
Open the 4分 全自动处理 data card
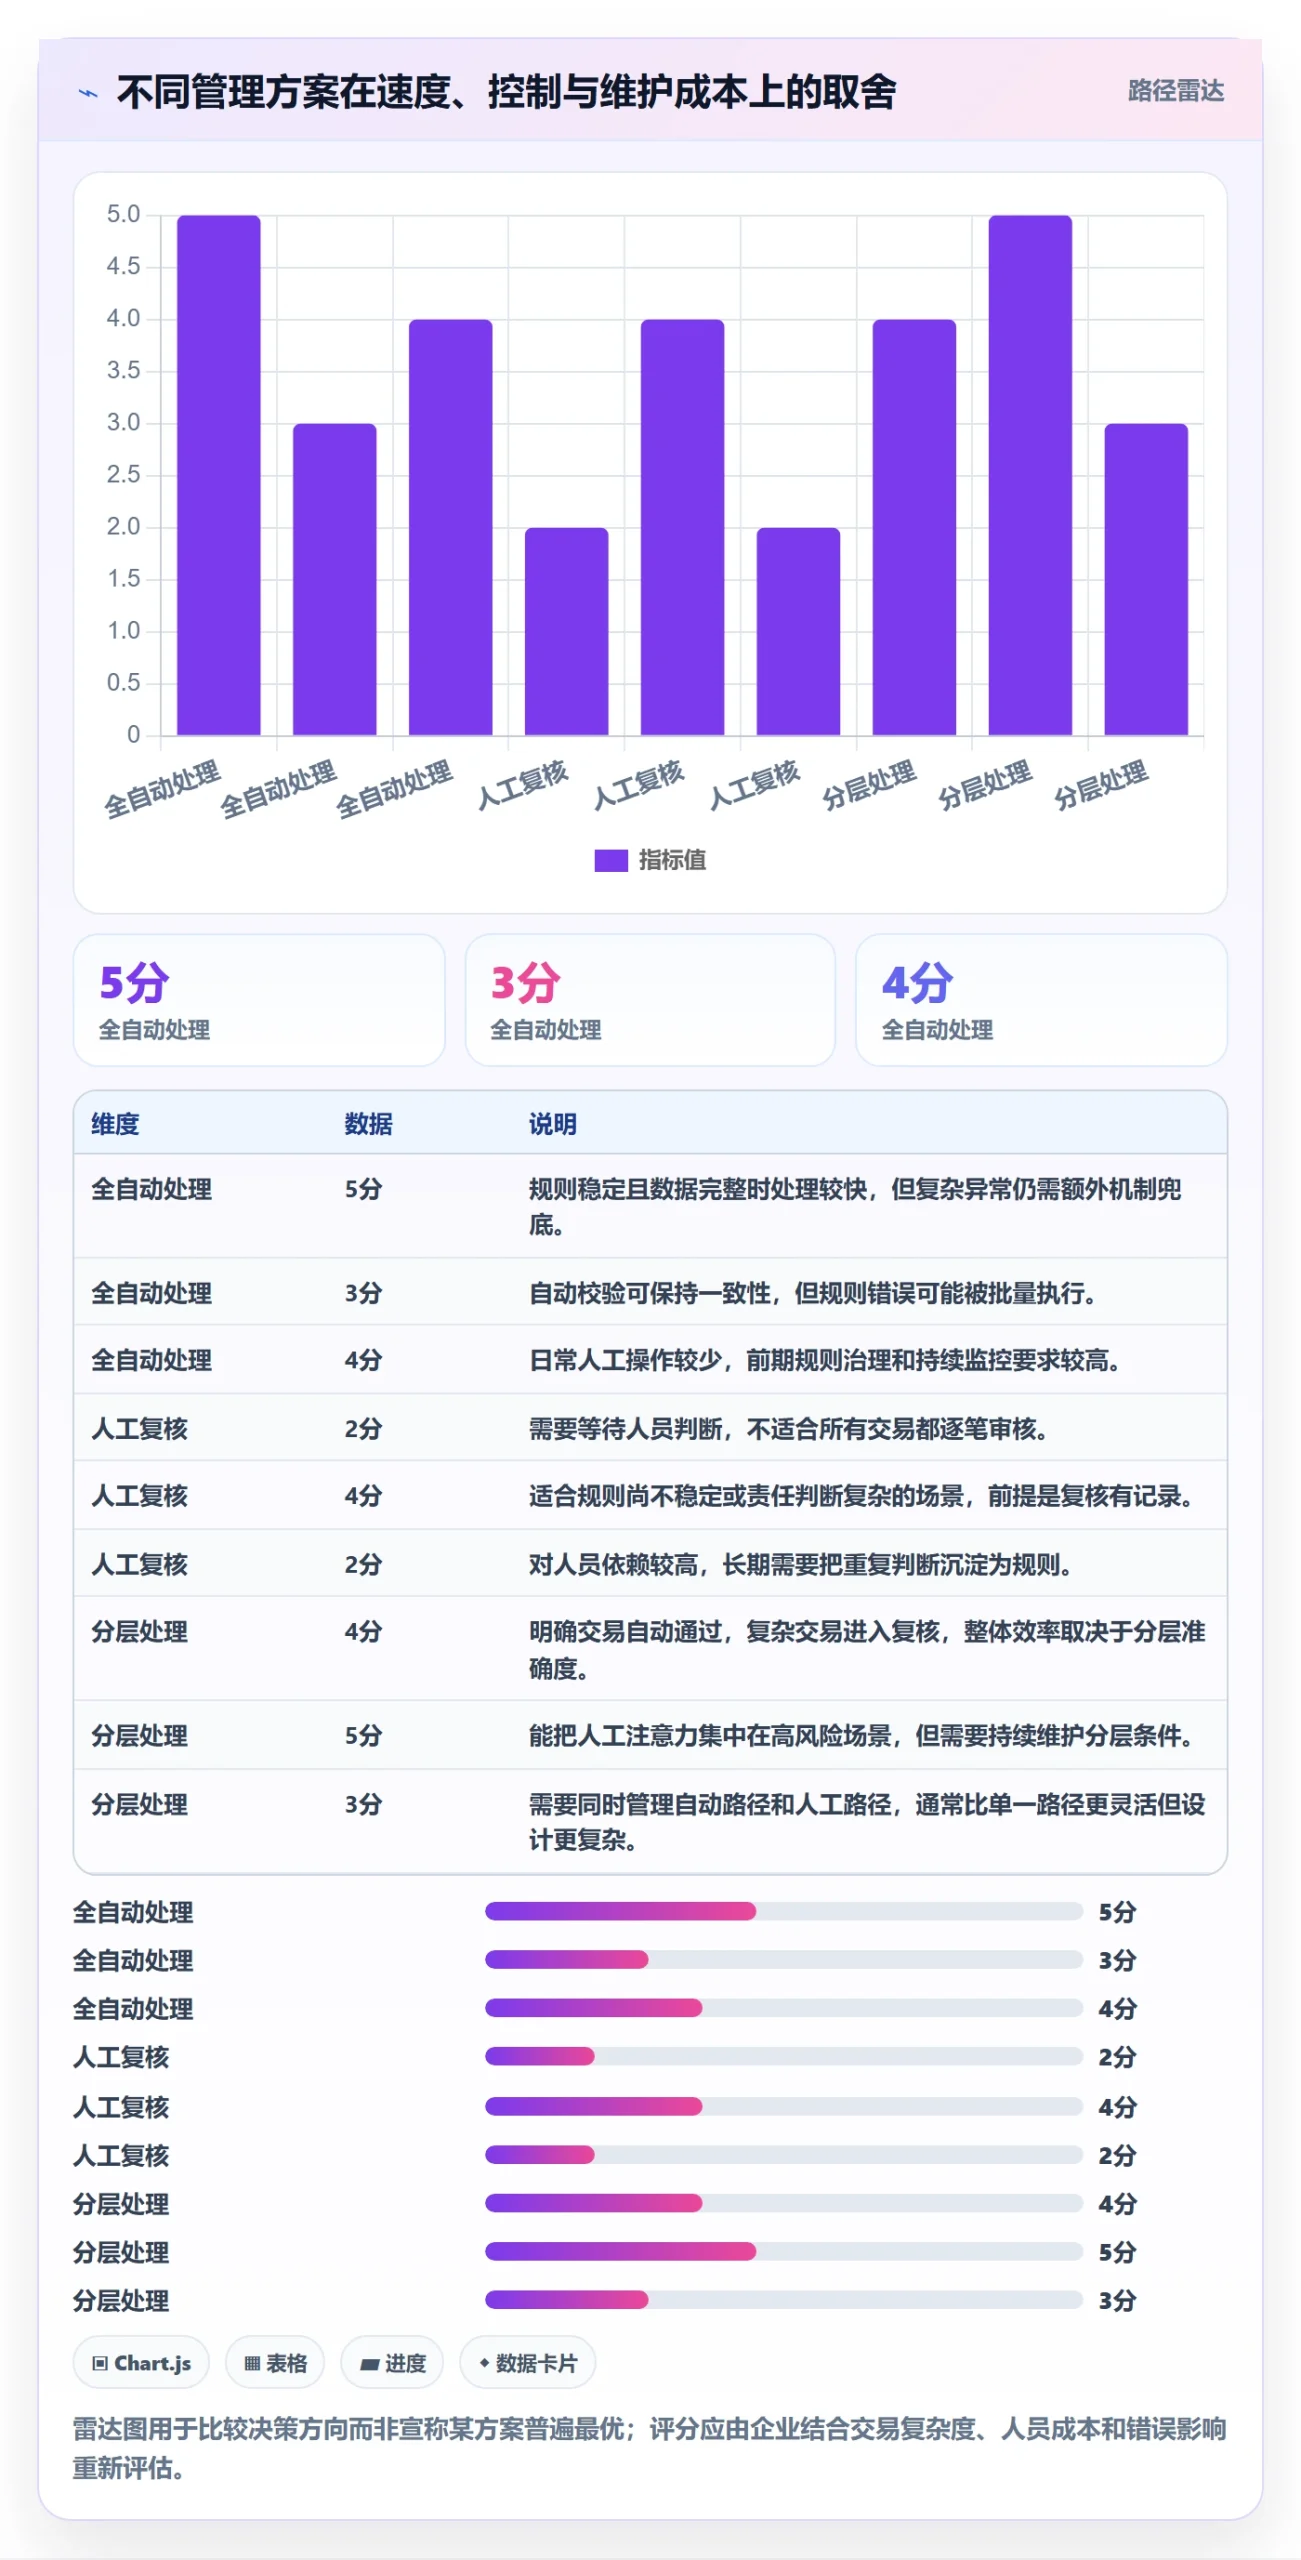1041,999
